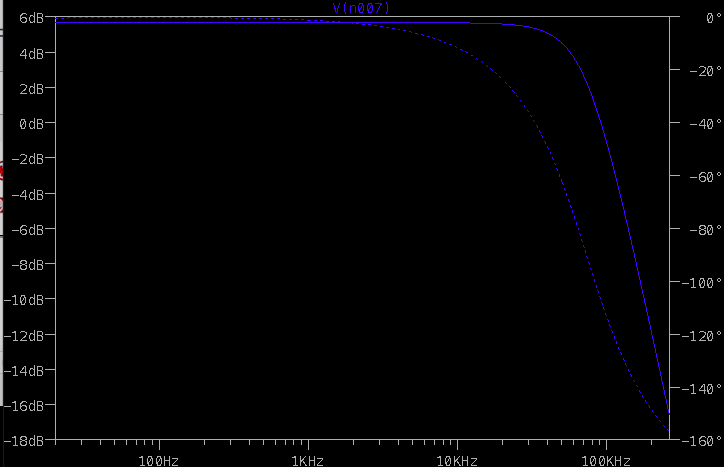Click the 100Hz frequency axis label
The width and height of the screenshot is (724, 467).
(x=159, y=461)
